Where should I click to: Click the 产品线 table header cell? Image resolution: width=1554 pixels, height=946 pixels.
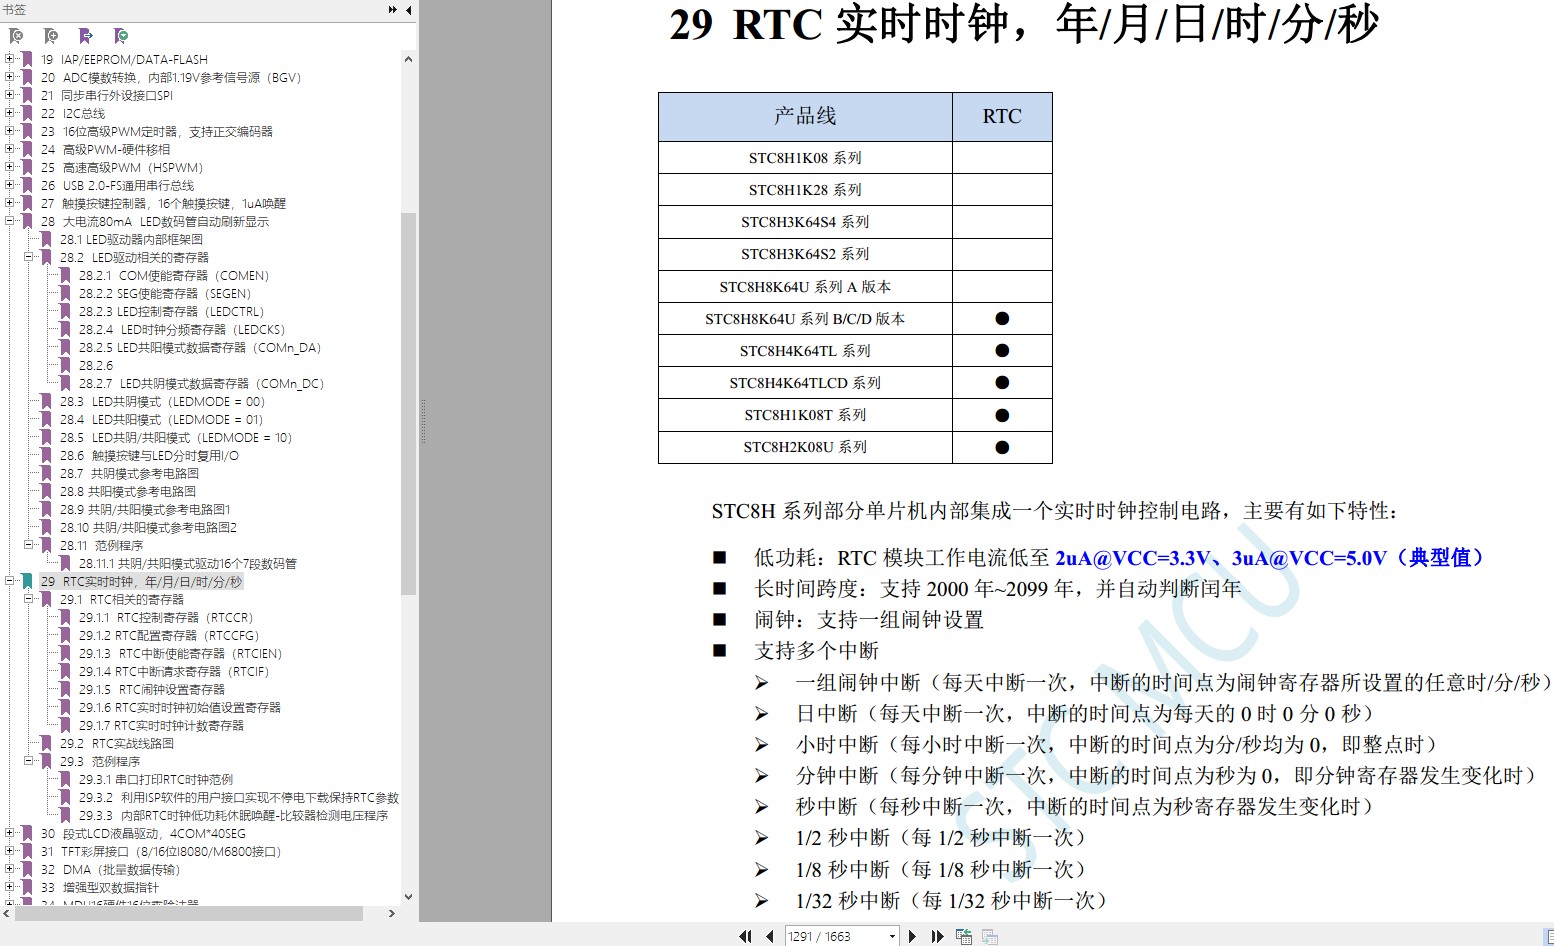[x=805, y=117]
